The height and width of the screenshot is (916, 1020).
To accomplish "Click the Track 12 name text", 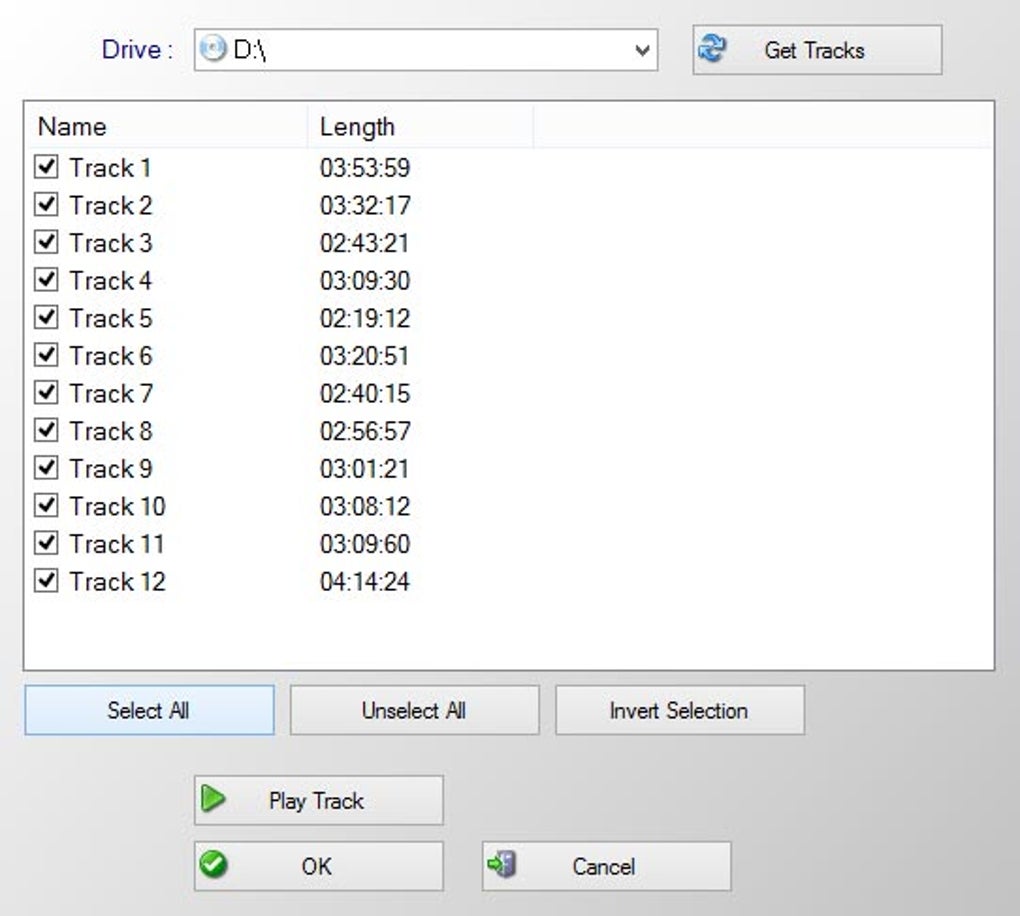I will 118,582.
